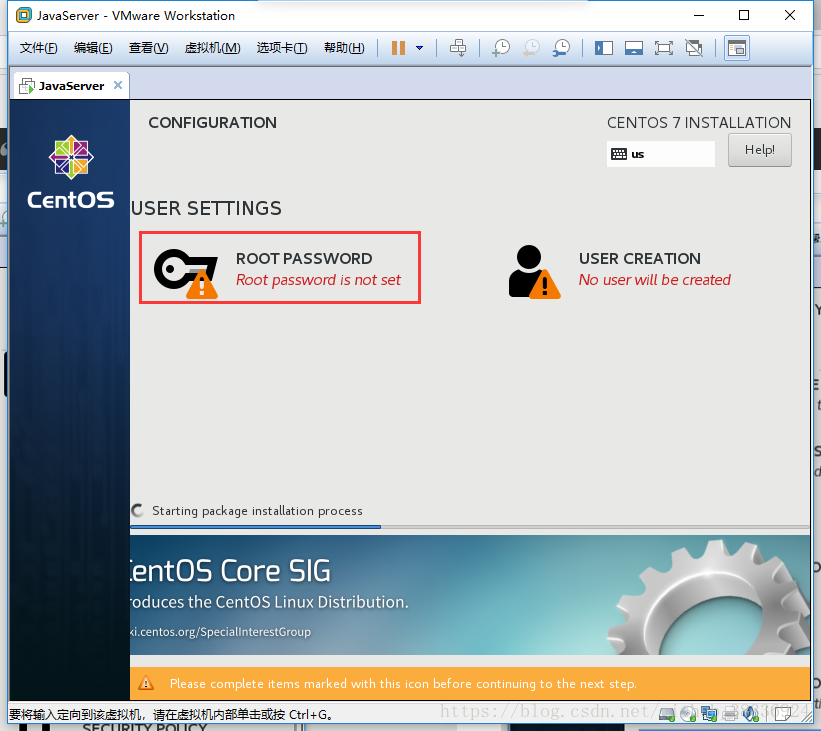Close the JavaServer tab
Screen dimensions: 821x731
pyautogui.click(x=118, y=85)
